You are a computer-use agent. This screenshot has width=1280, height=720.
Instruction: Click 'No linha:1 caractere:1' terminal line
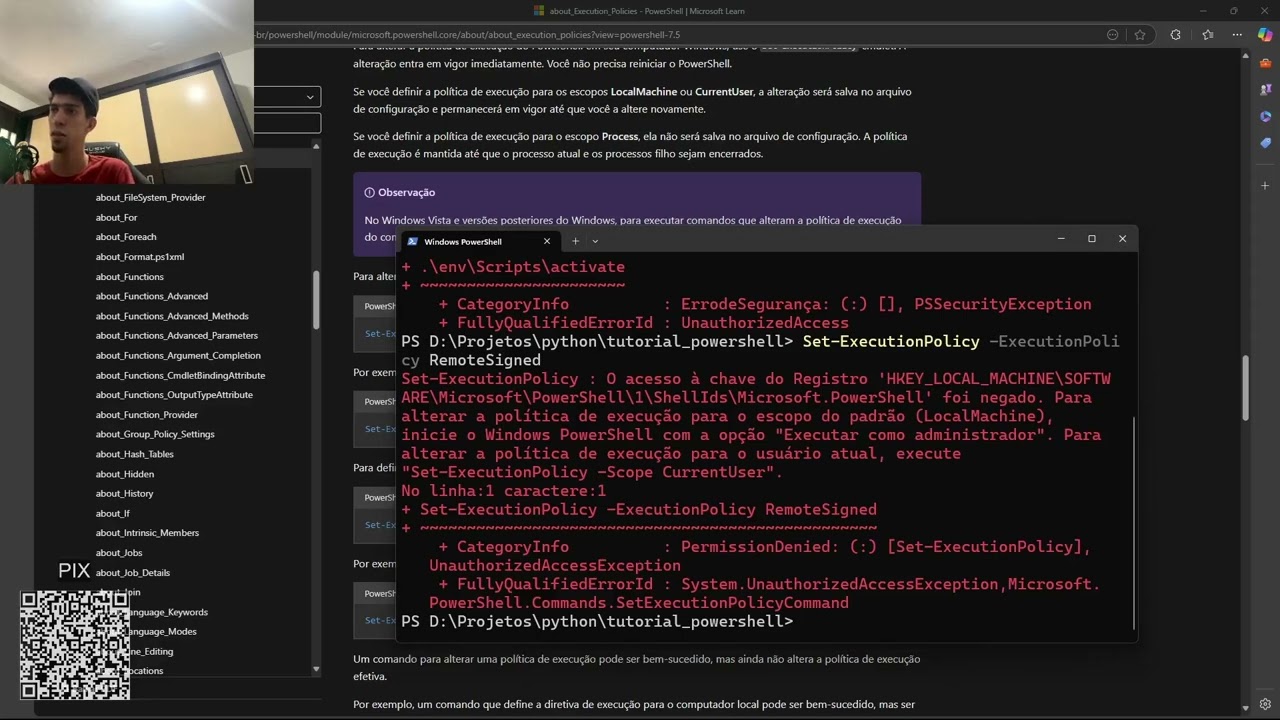[503, 491]
